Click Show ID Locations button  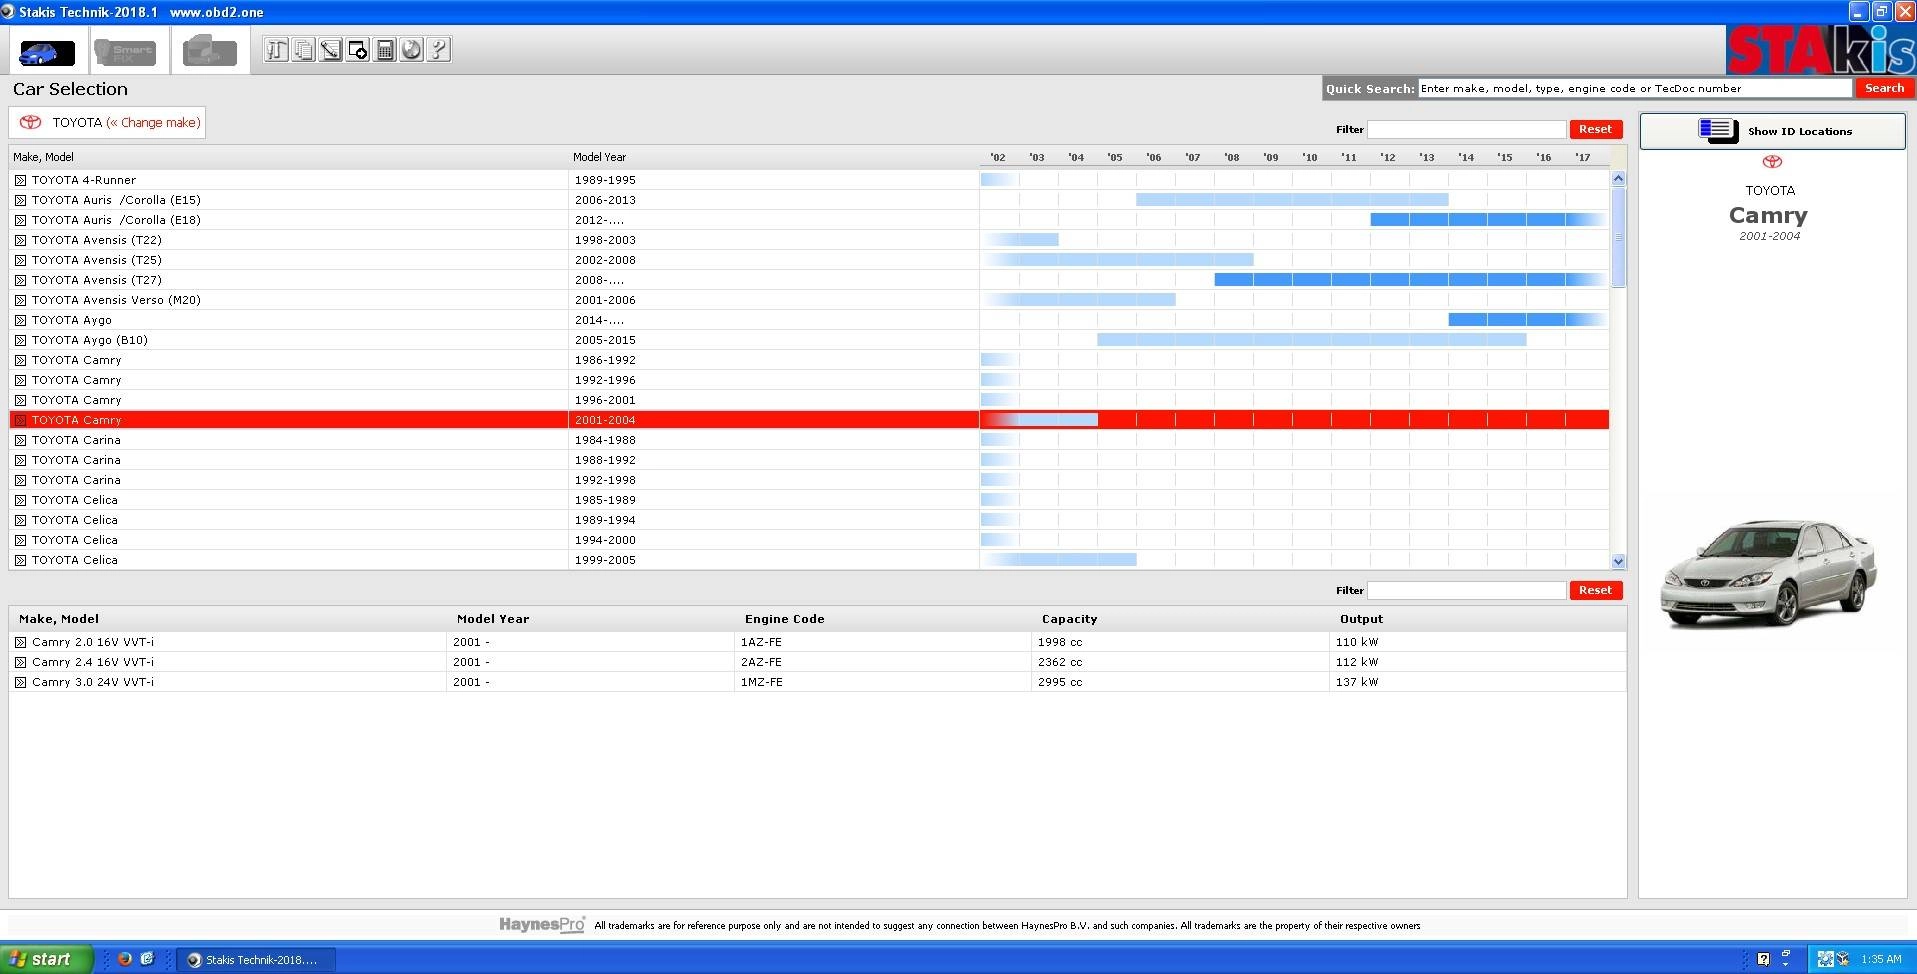pyautogui.click(x=1772, y=131)
